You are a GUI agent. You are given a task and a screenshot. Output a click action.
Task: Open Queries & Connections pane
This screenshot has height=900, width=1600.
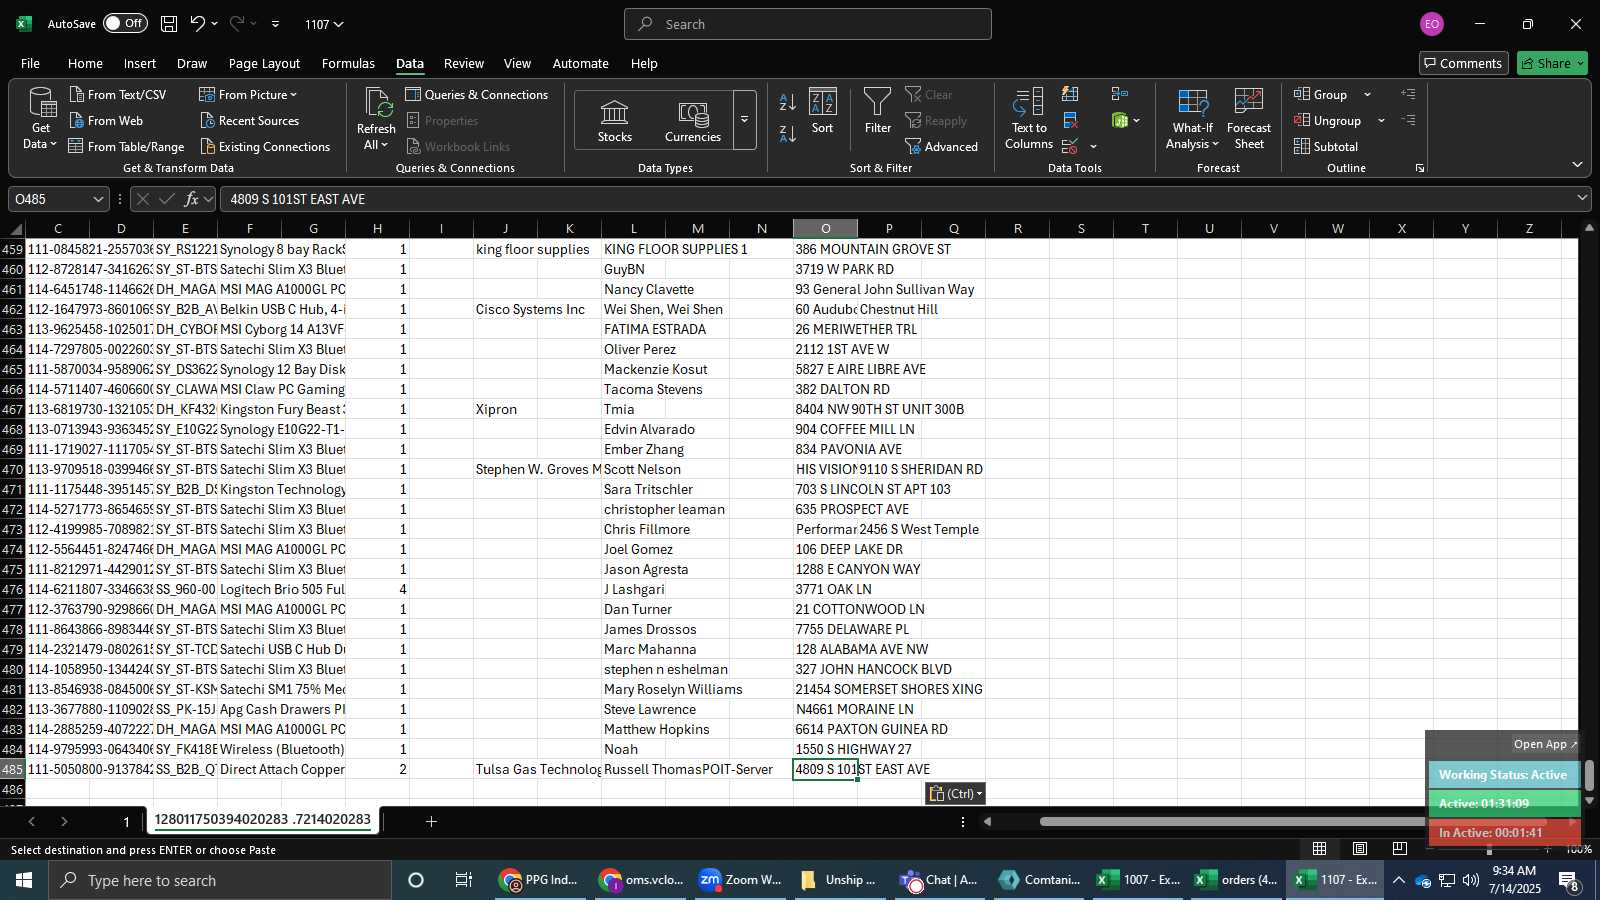tap(477, 94)
